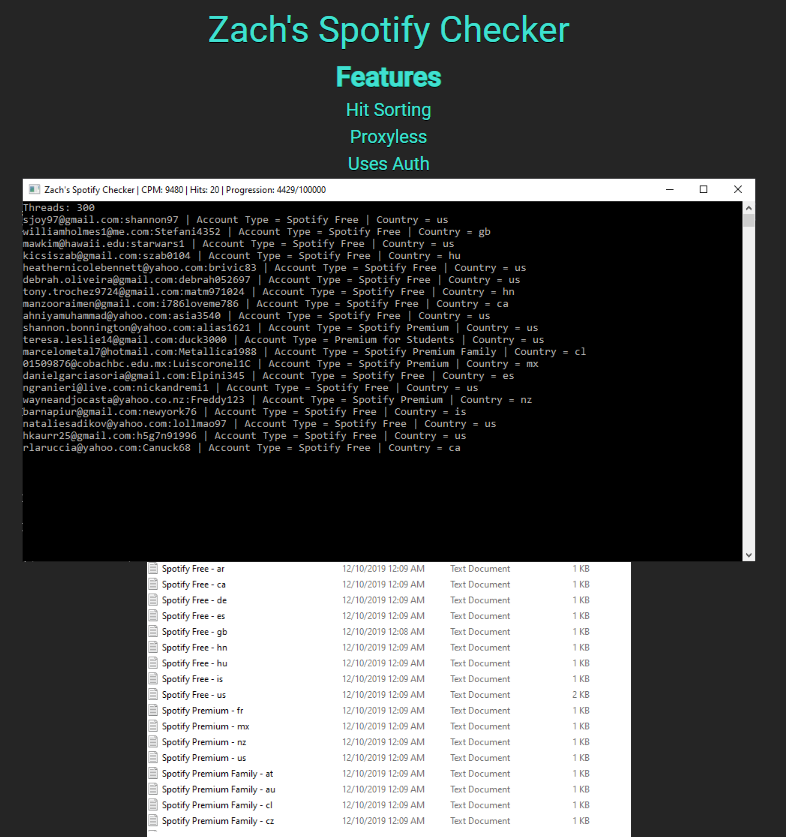Viewport: 786px width, 837px height.
Task: Select the file name 'Spotify Free - de'
Action: pyautogui.click(x=194, y=600)
